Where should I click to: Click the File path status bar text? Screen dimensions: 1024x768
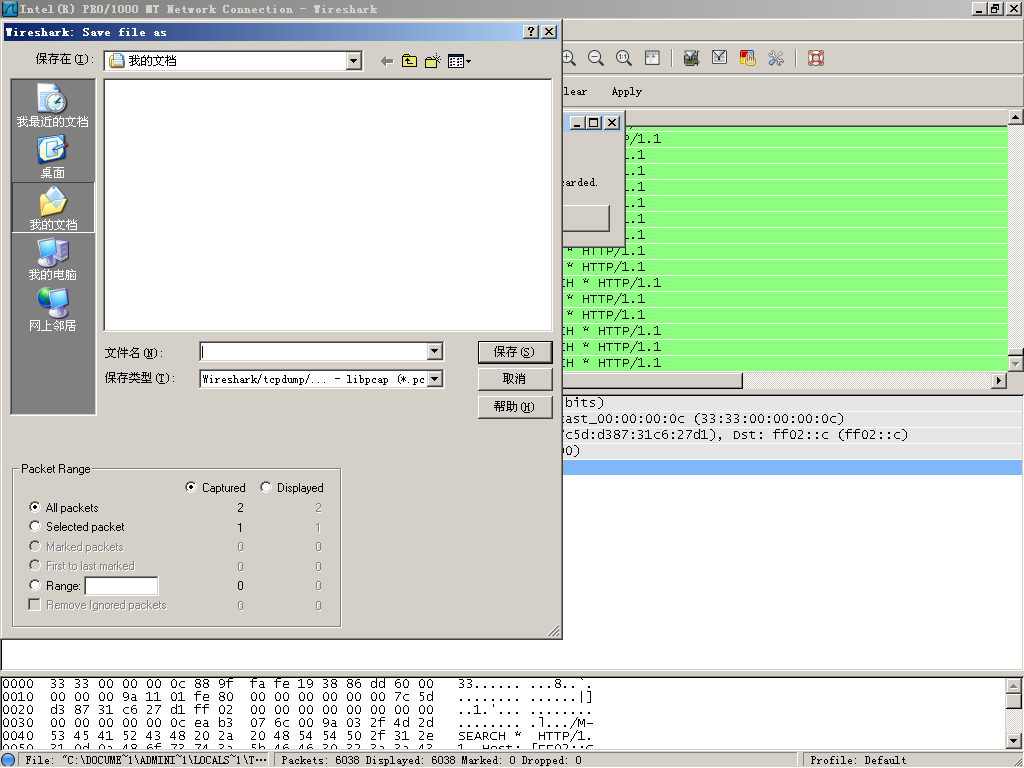146,760
